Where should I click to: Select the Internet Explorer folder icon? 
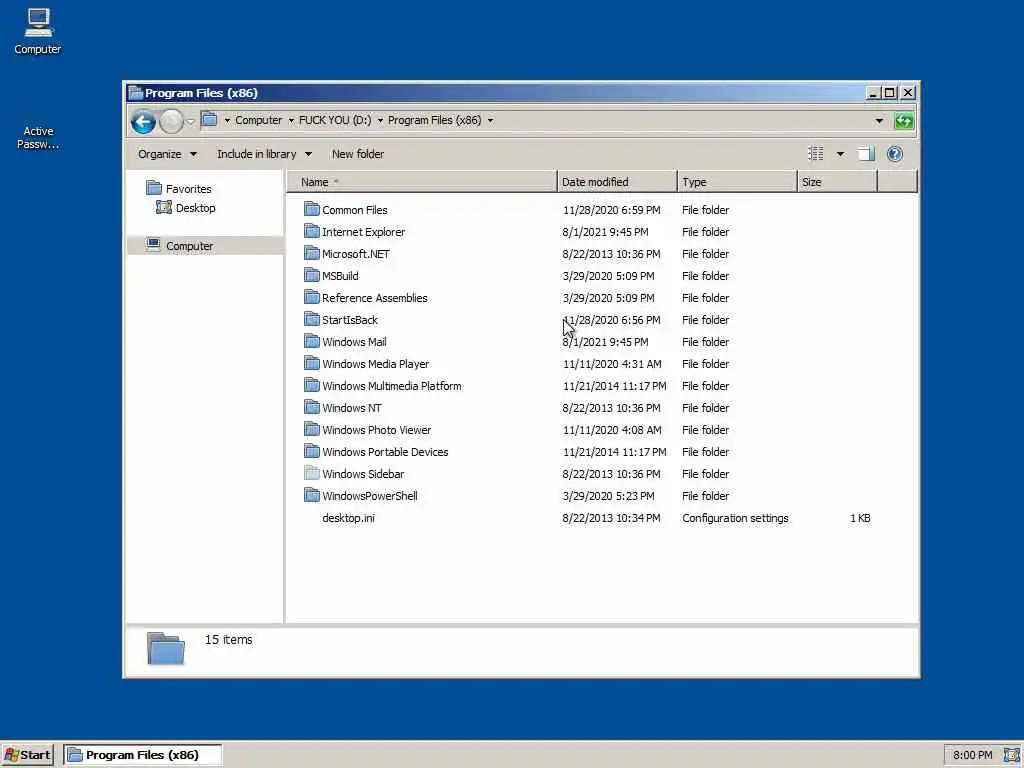[x=312, y=231]
